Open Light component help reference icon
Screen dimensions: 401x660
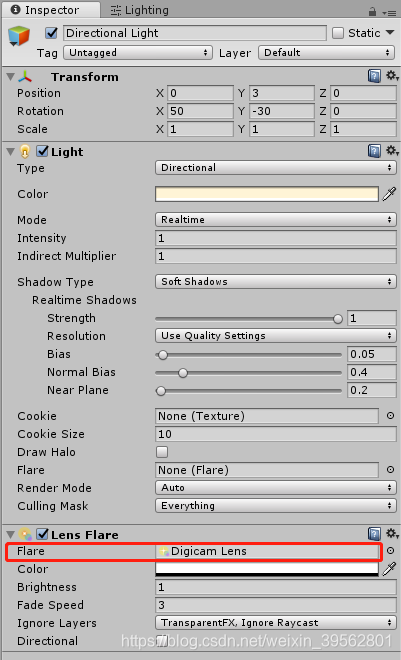pyautogui.click(x=374, y=151)
